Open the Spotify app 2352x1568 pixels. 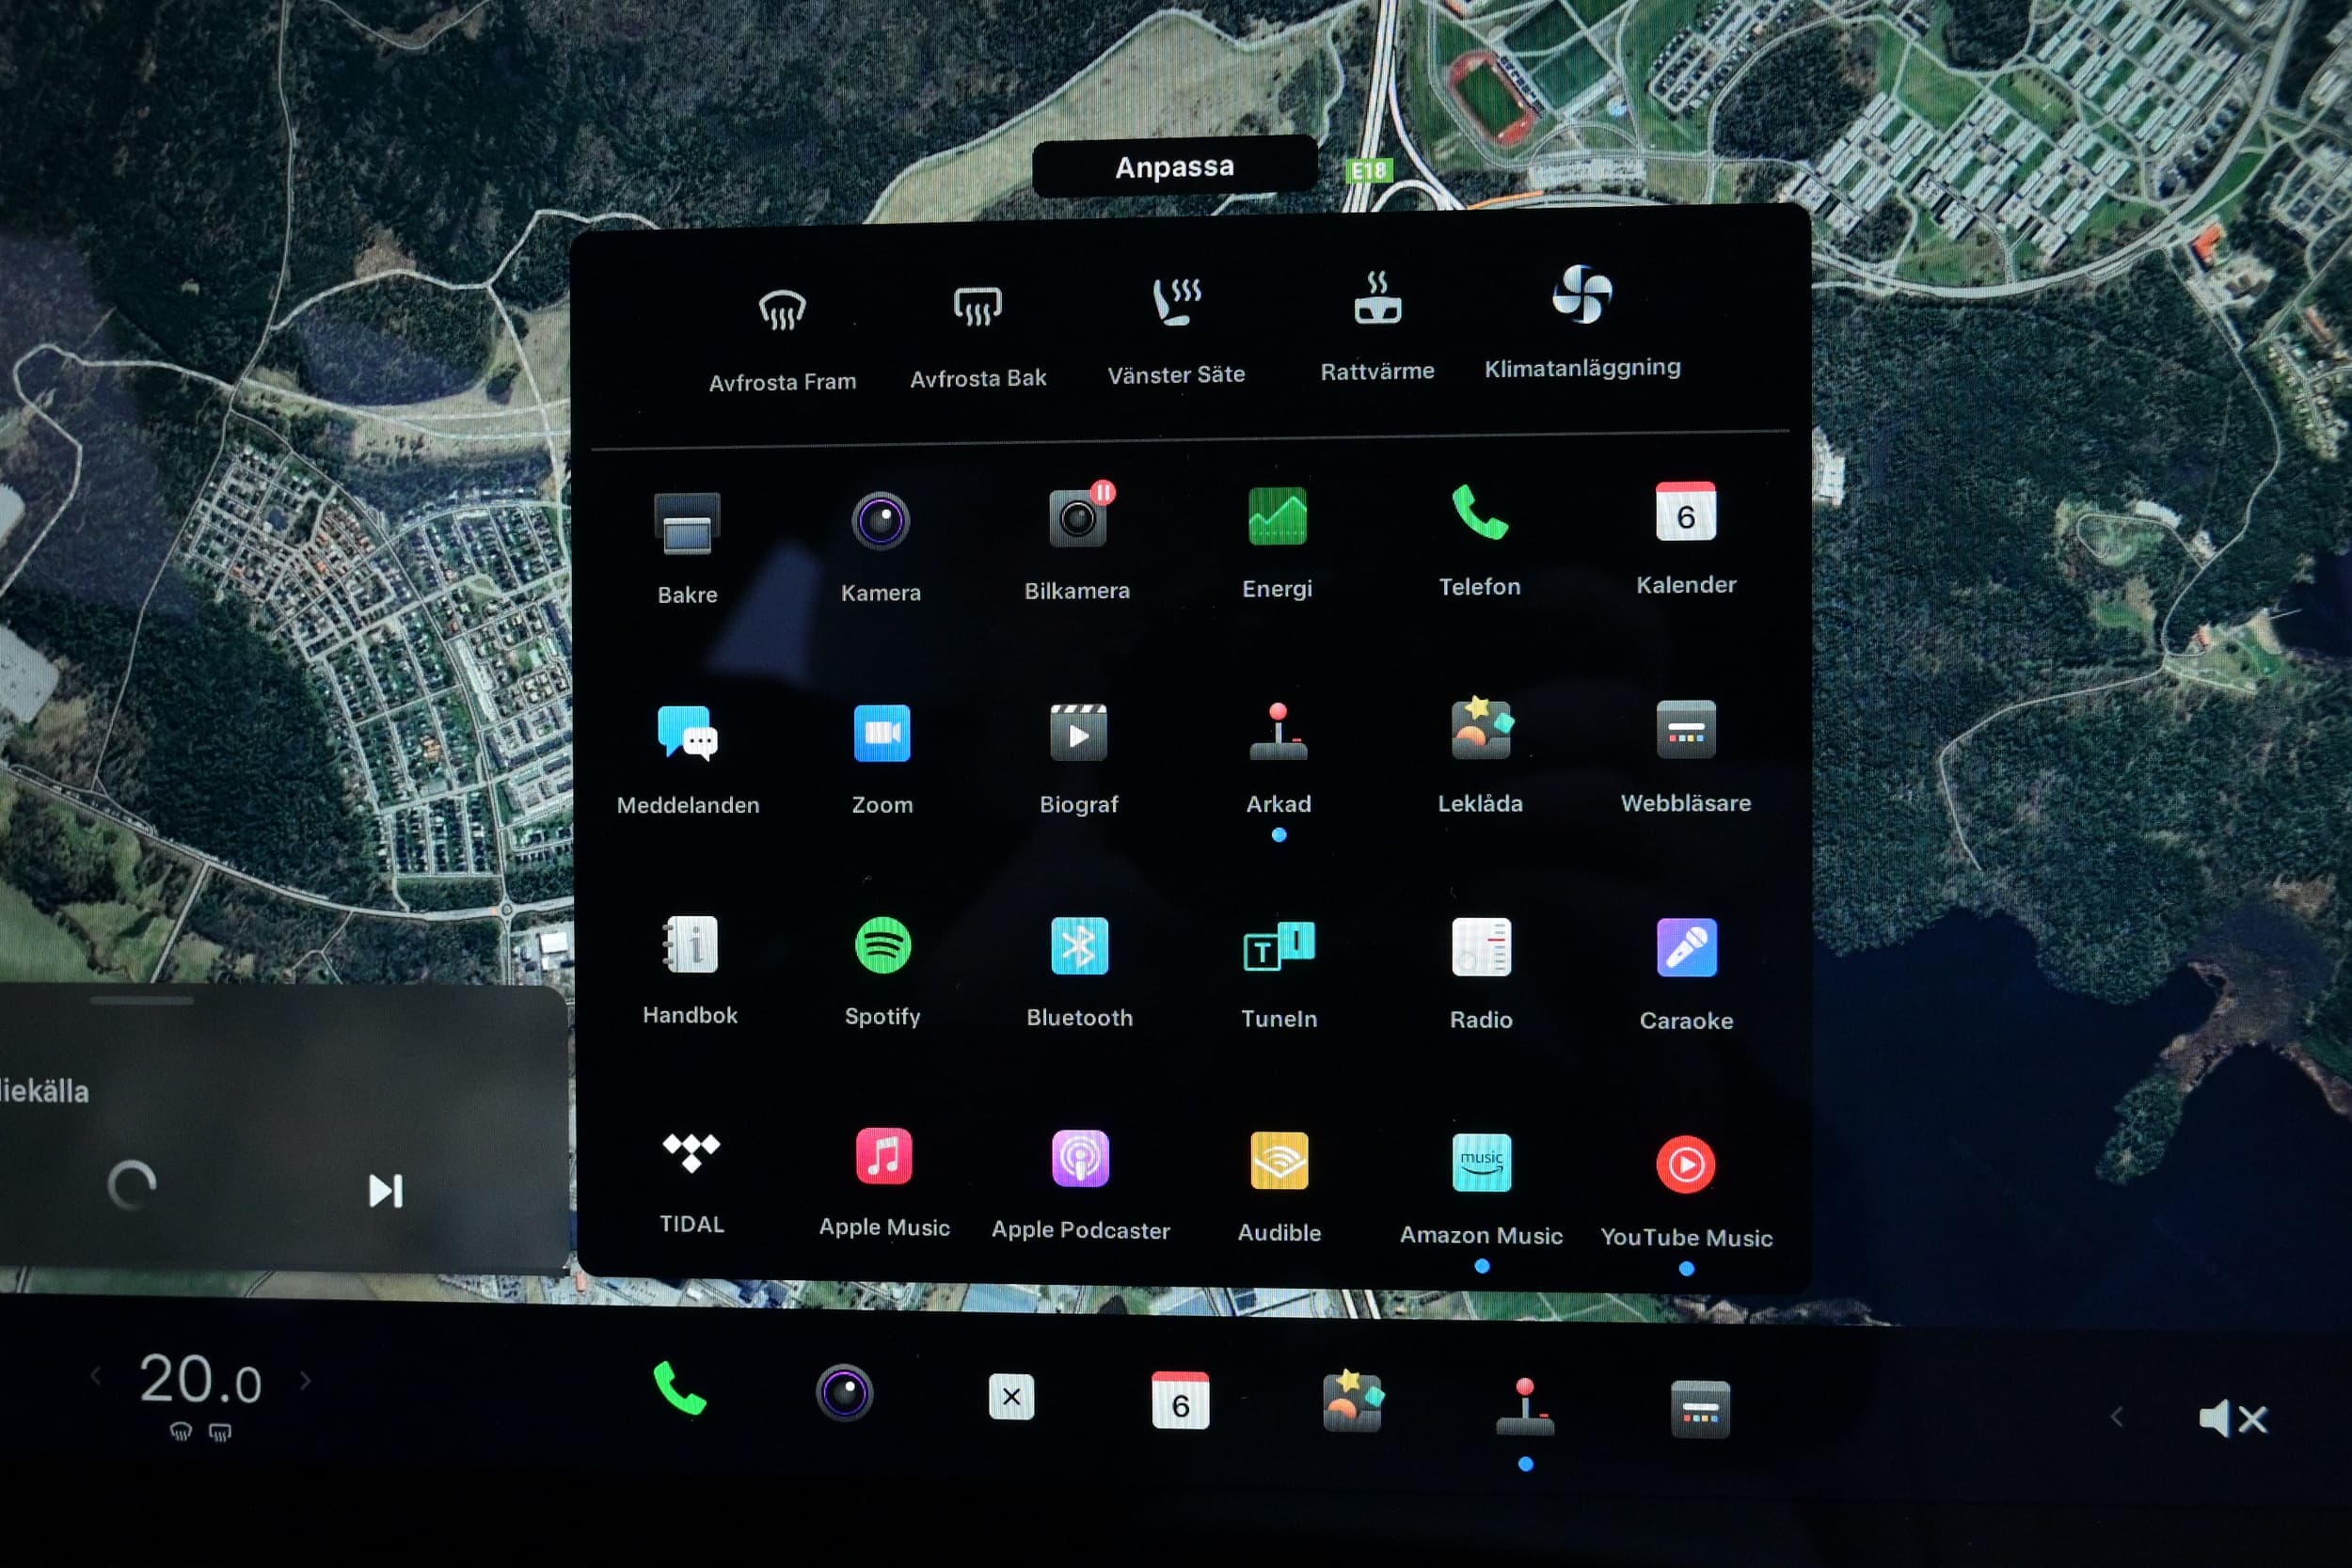882,946
